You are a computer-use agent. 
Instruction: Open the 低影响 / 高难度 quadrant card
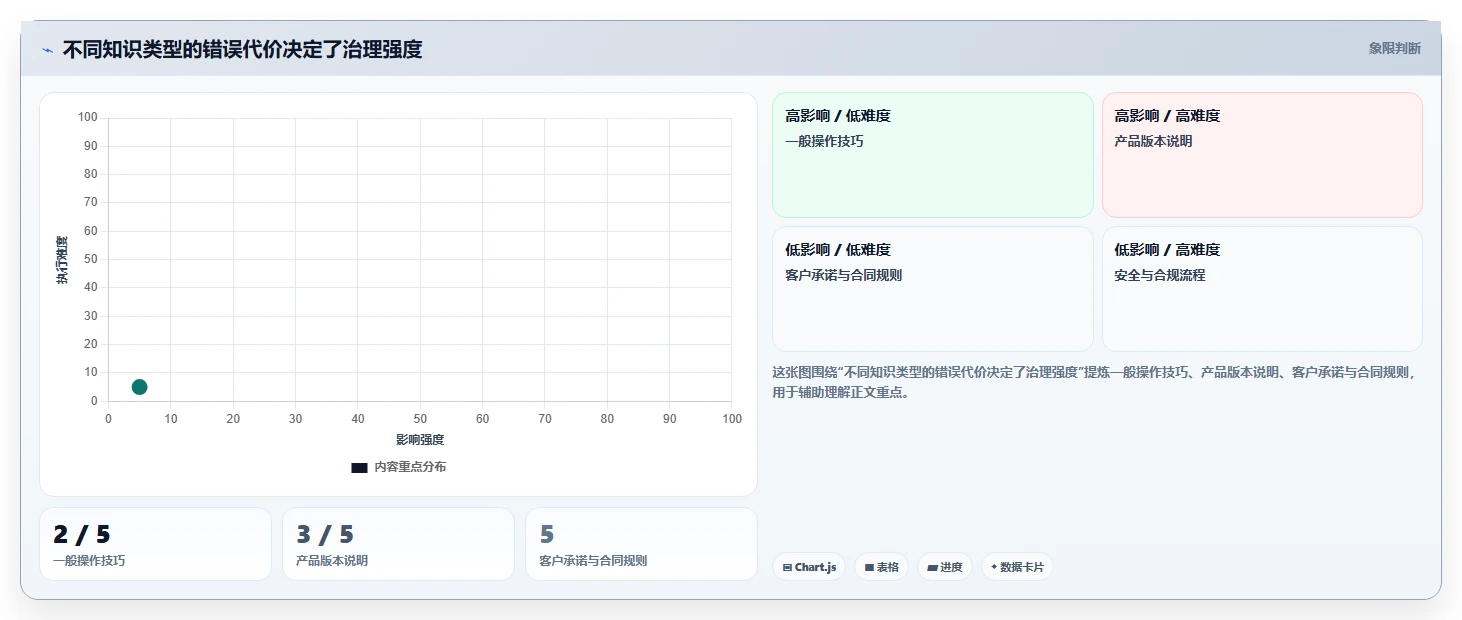[1262, 289]
